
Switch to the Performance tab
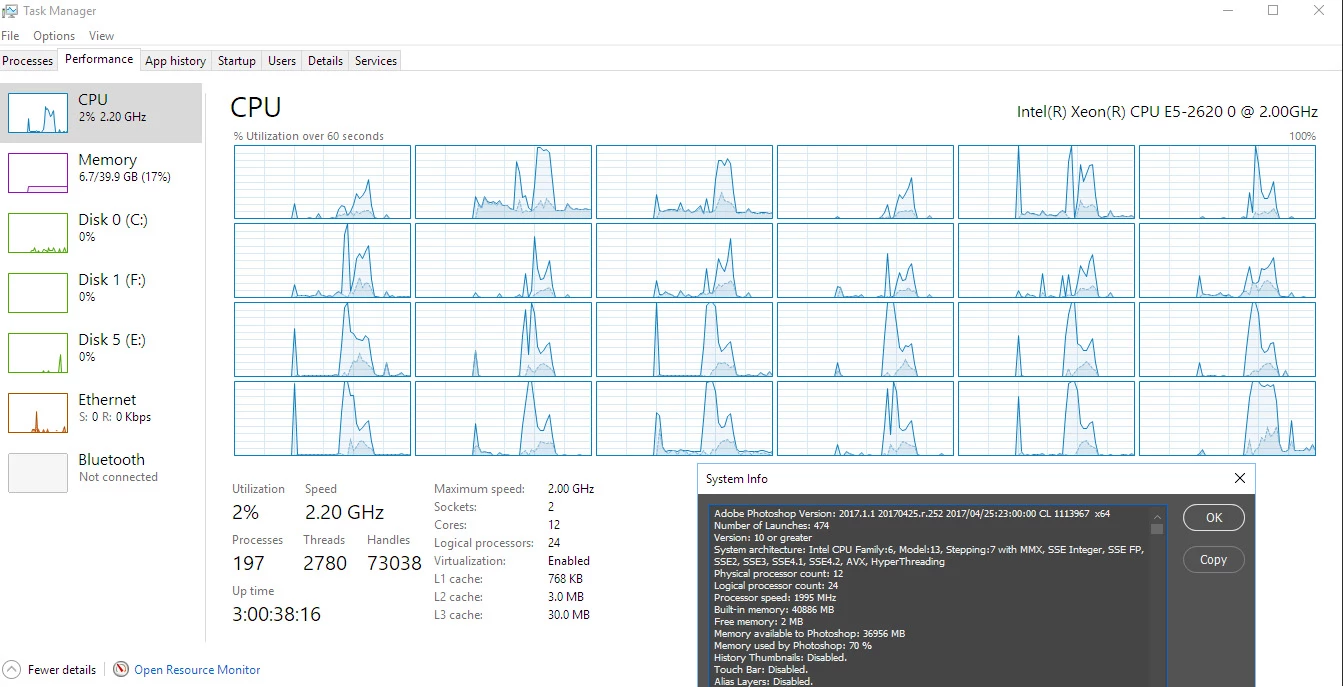tap(99, 60)
